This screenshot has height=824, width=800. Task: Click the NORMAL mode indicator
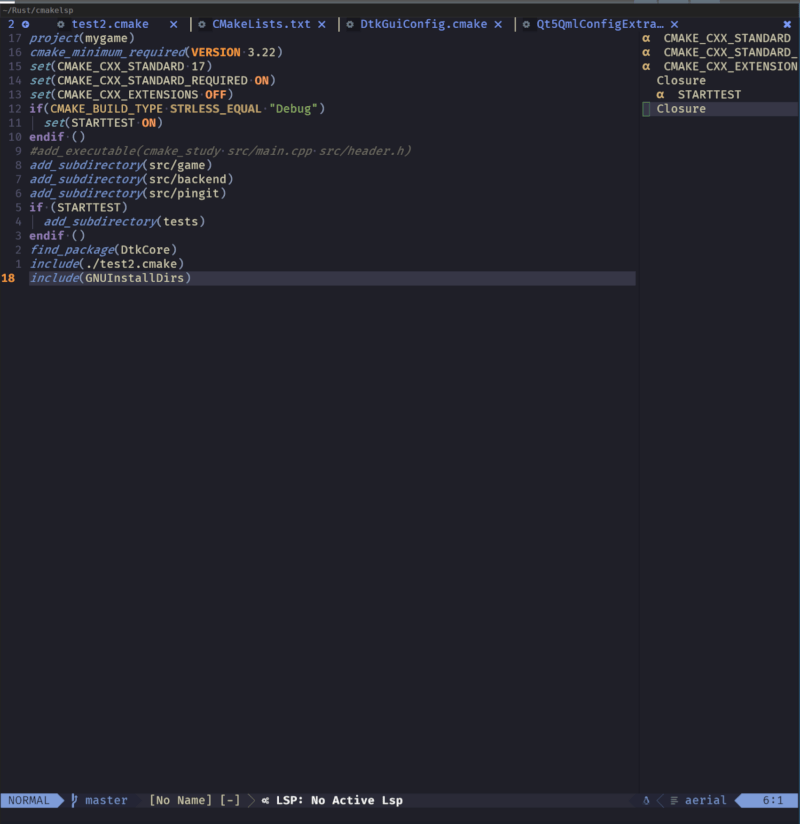point(29,800)
